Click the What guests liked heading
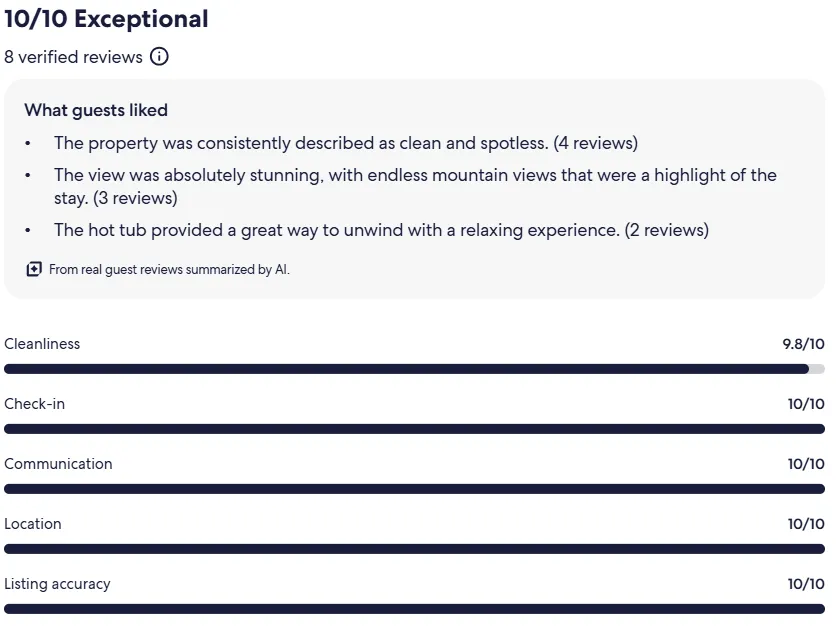Image resolution: width=837 pixels, height=626 pixels. [x=96, y=110]
